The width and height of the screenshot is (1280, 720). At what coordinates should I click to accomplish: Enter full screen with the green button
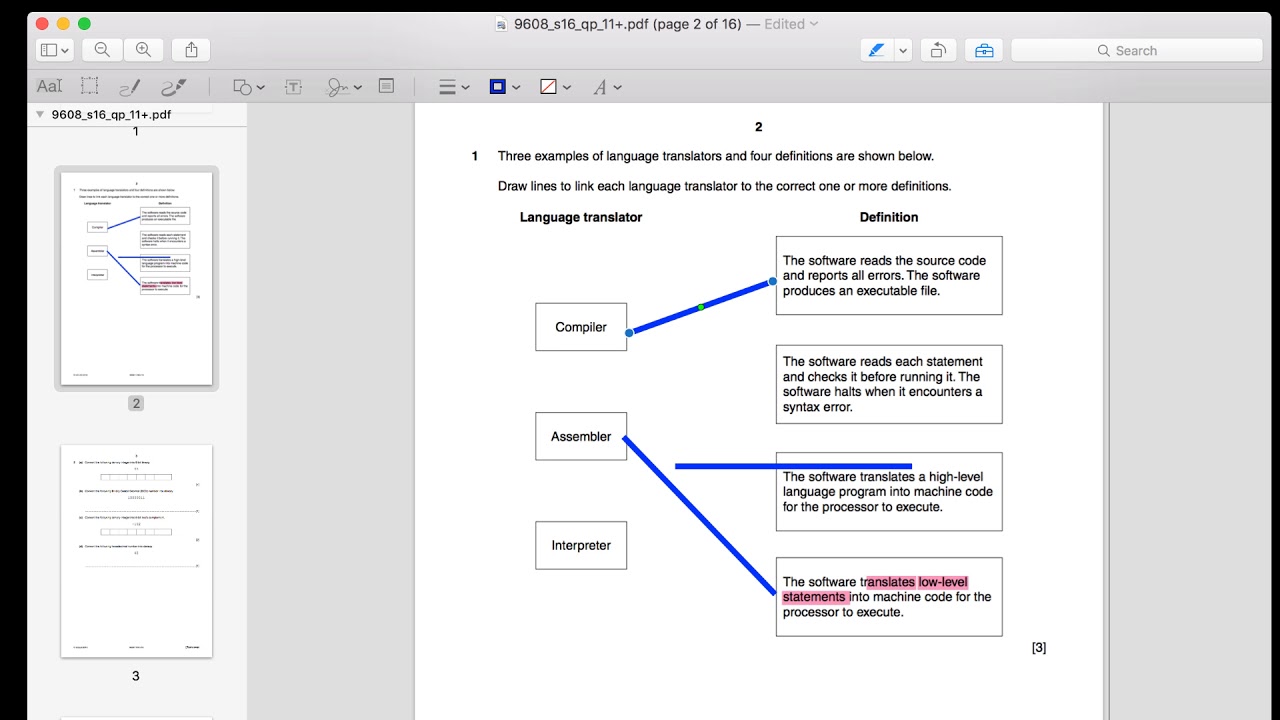84,24
